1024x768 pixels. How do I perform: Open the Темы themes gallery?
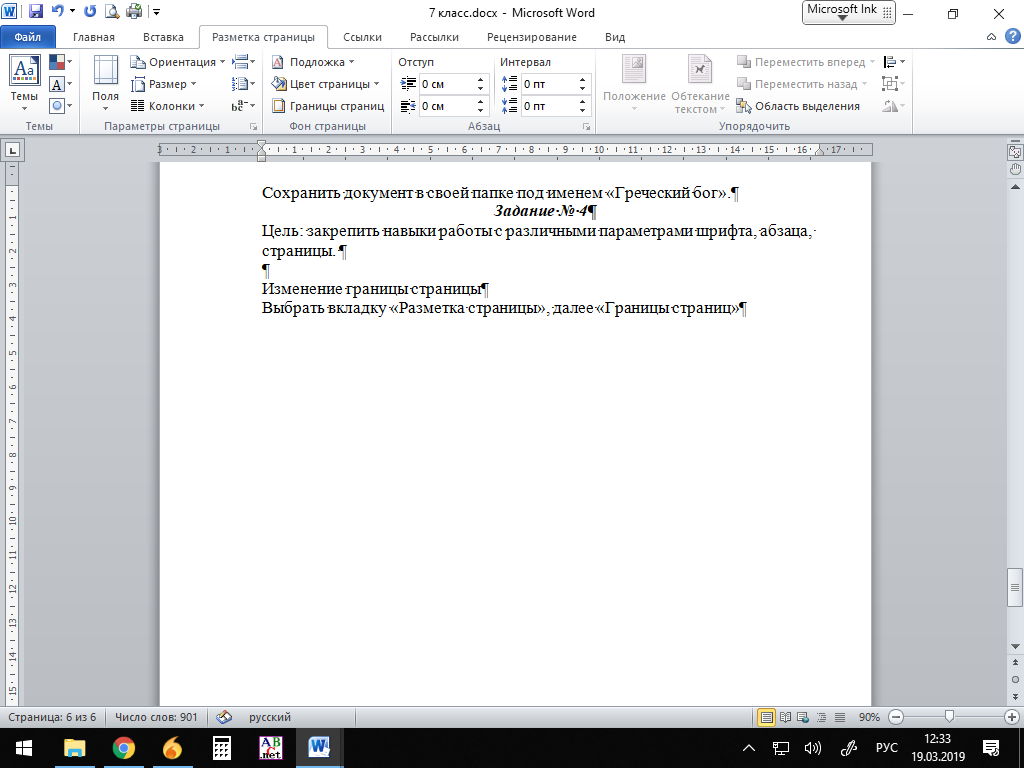(x=24, y=83)
